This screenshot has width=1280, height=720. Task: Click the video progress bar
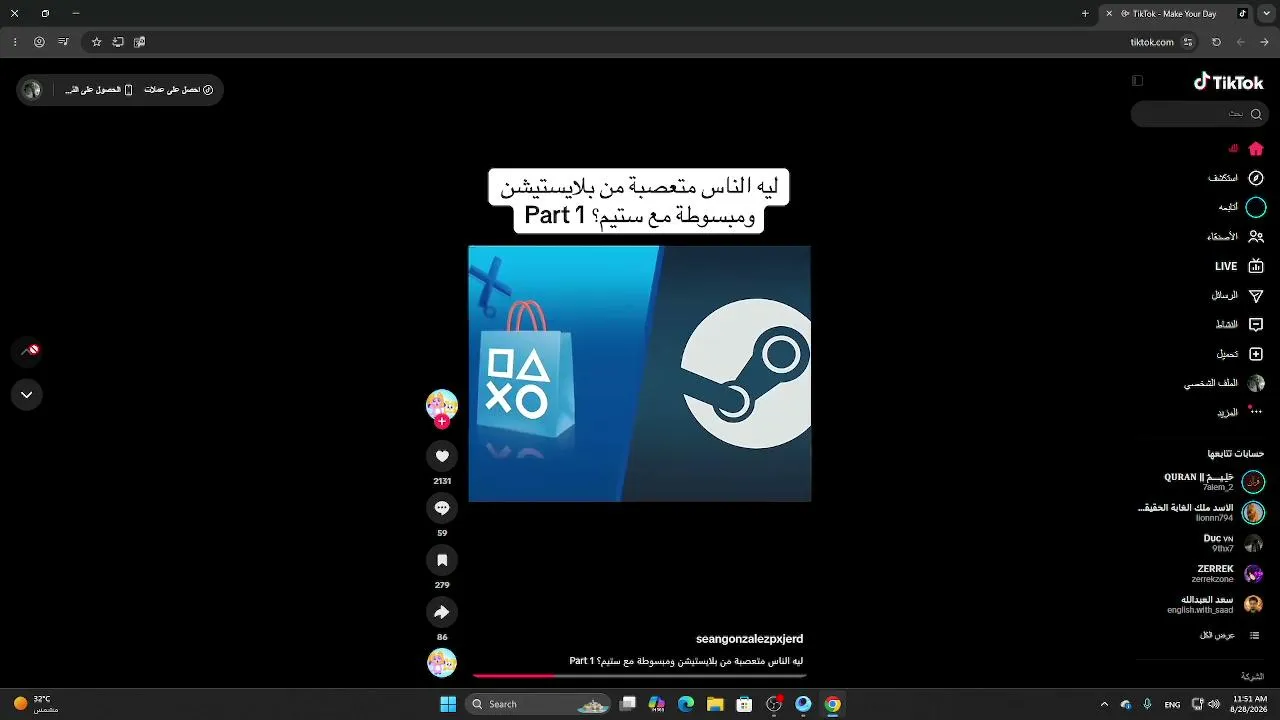(x=639, y=676)
